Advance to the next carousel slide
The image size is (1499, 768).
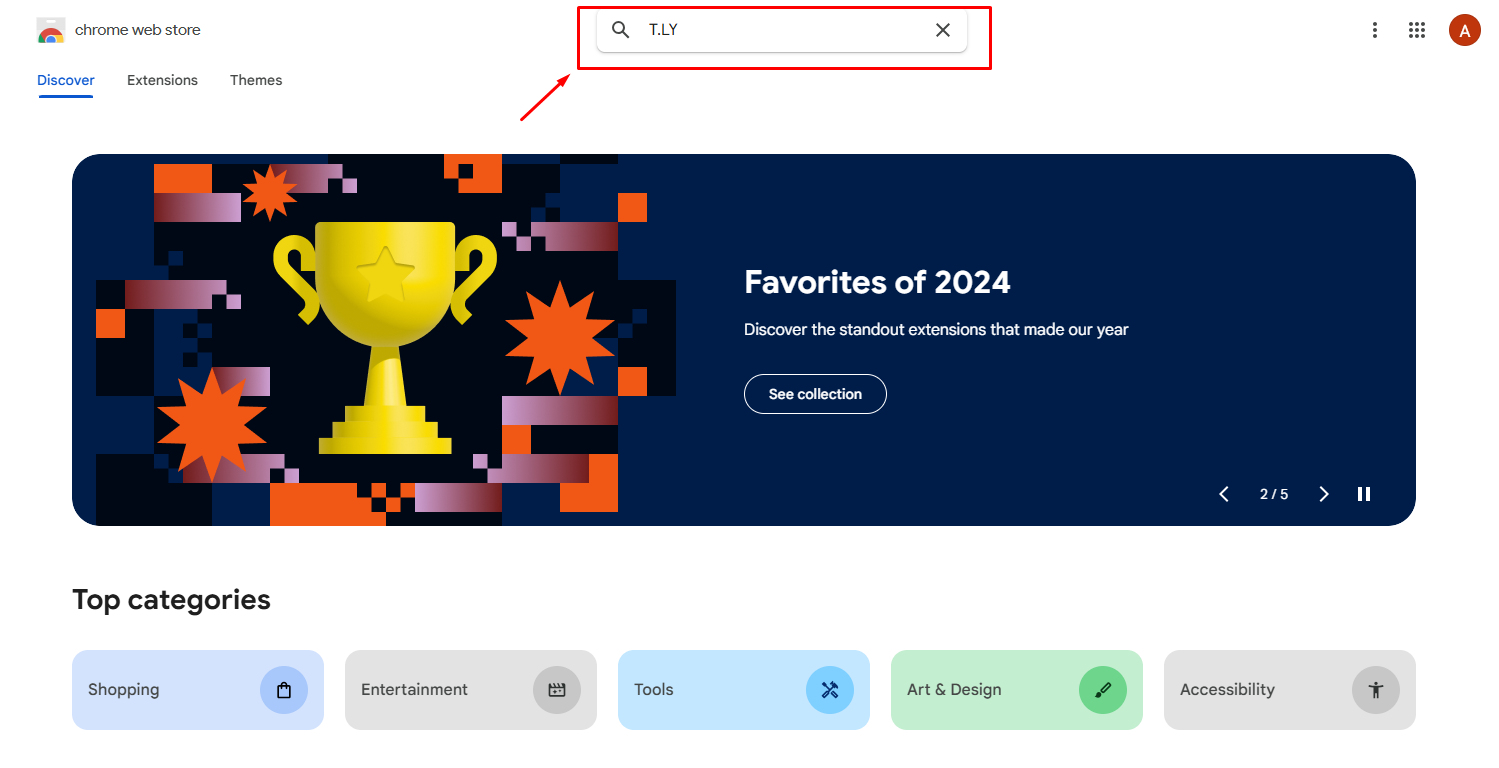pos(1324,494)
